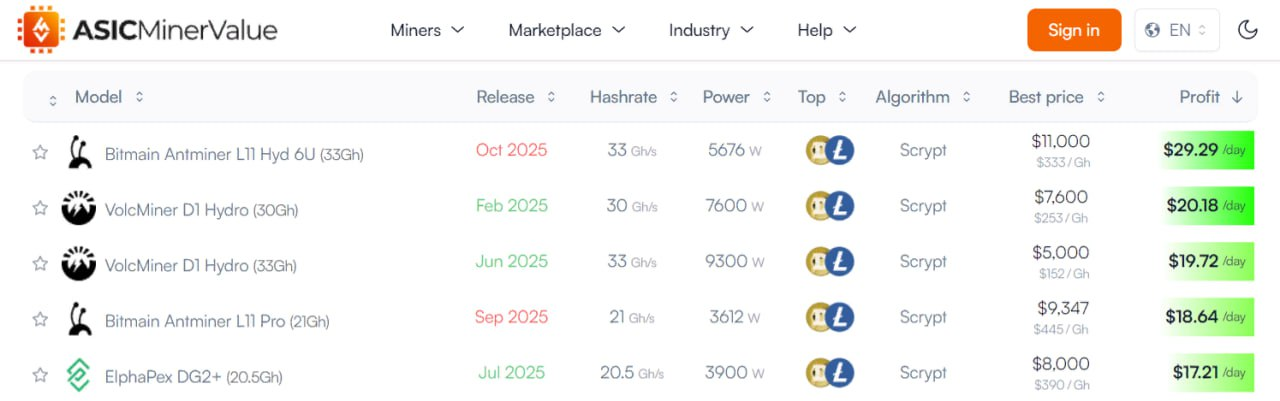The height and width of the screenshot is (401, 1280).
Task: Toggle dark mode moon icon
Action: (x=1247, y=30)
